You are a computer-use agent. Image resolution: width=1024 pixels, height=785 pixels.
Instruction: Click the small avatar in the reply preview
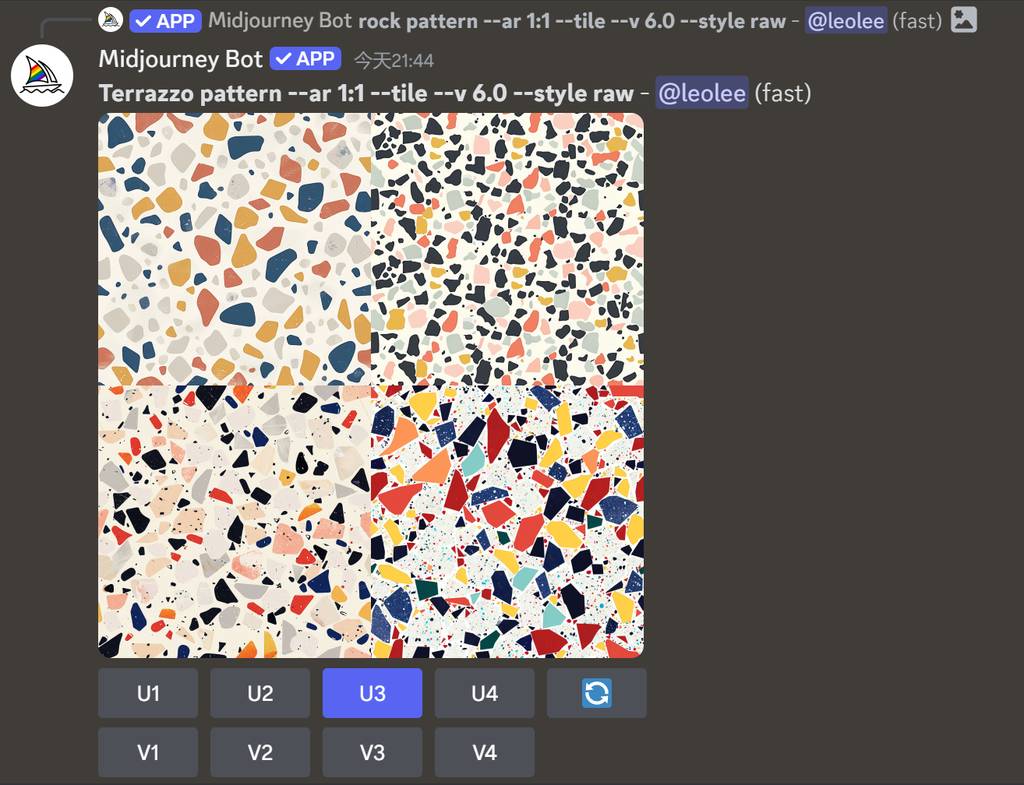[110, 20]
